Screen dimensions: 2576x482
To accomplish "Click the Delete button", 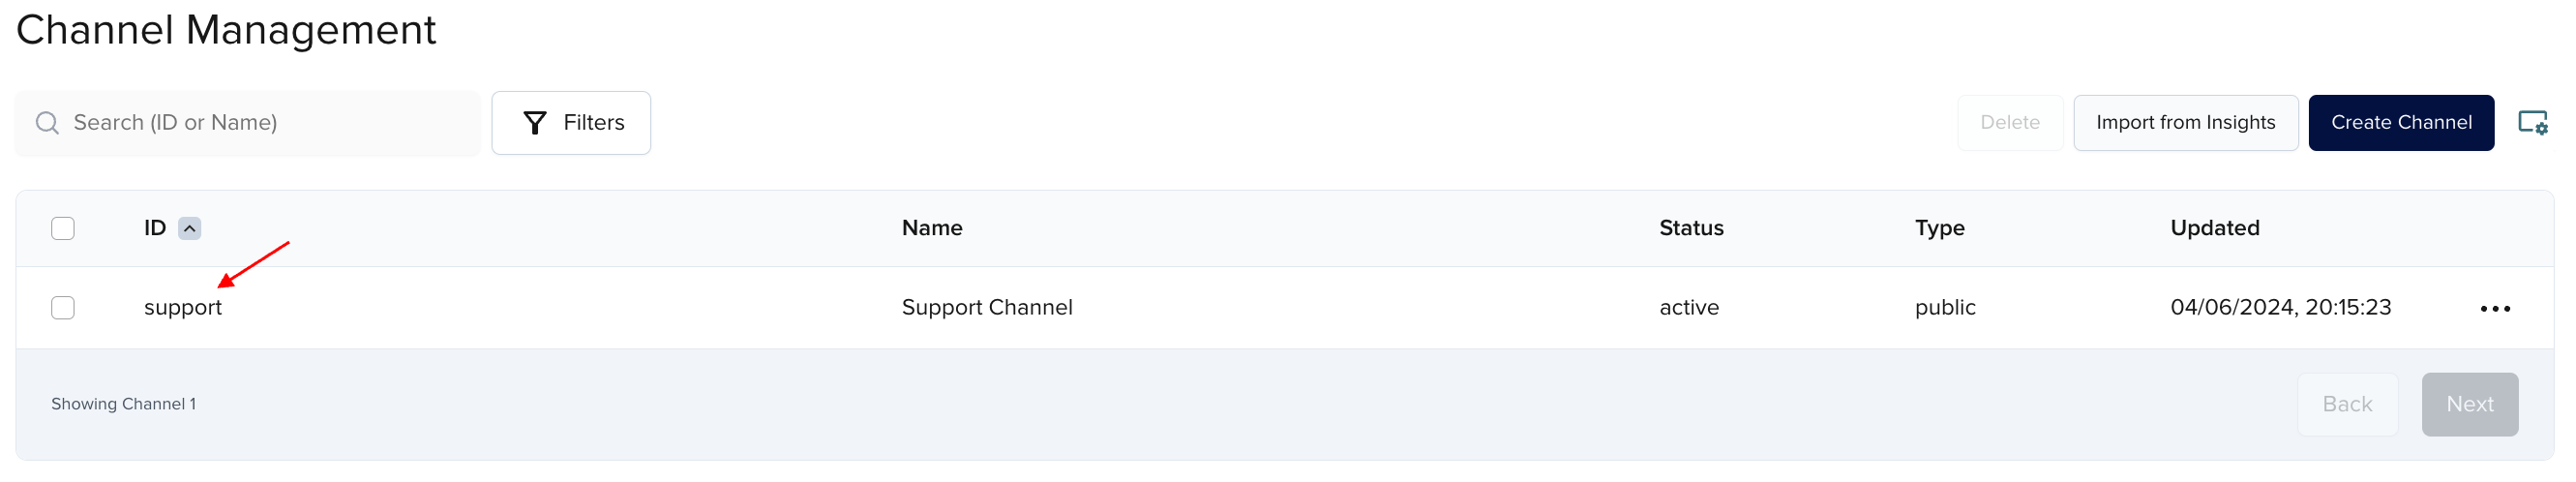I will [2009, 123].
